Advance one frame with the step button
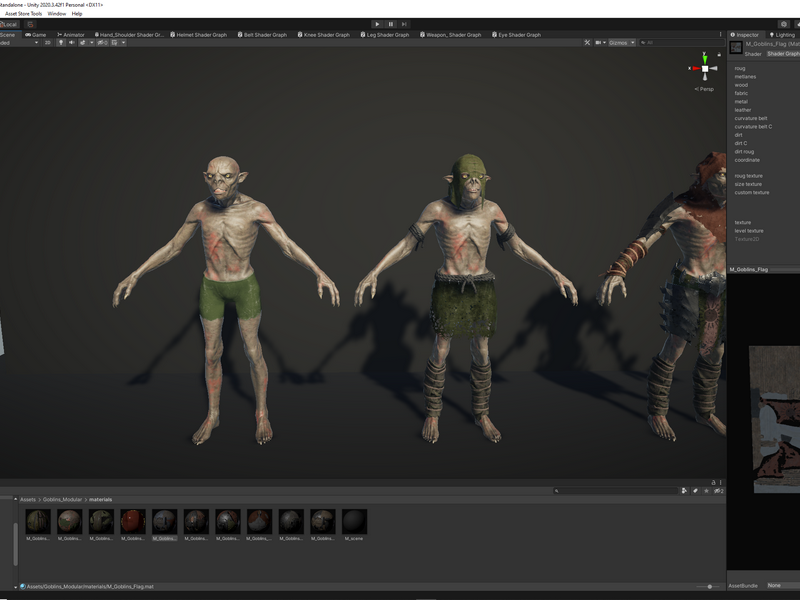 click(x=404, y=24)
